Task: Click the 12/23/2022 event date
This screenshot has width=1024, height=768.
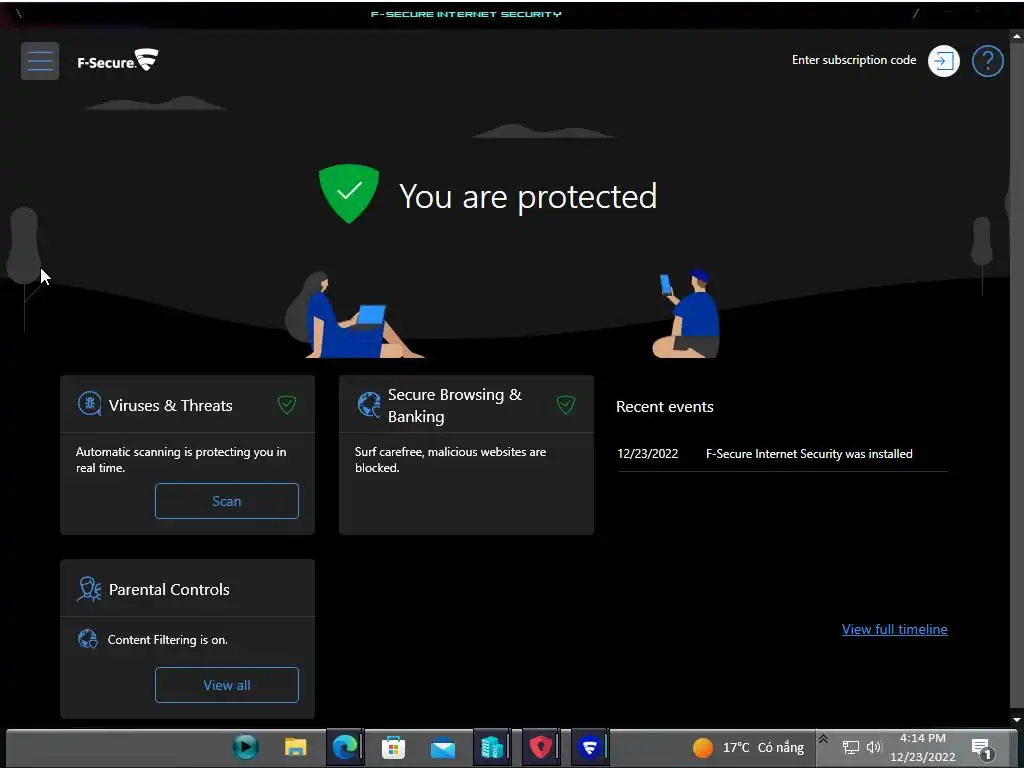Action: tap(648, 454)
